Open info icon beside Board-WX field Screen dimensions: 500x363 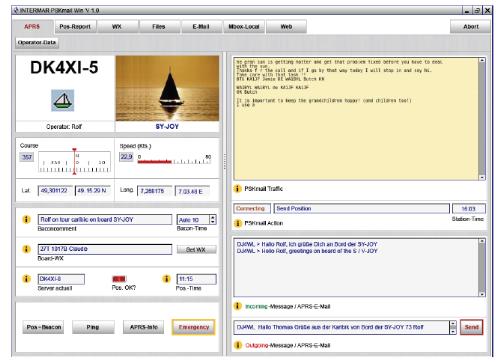click(x=26, y=249)
